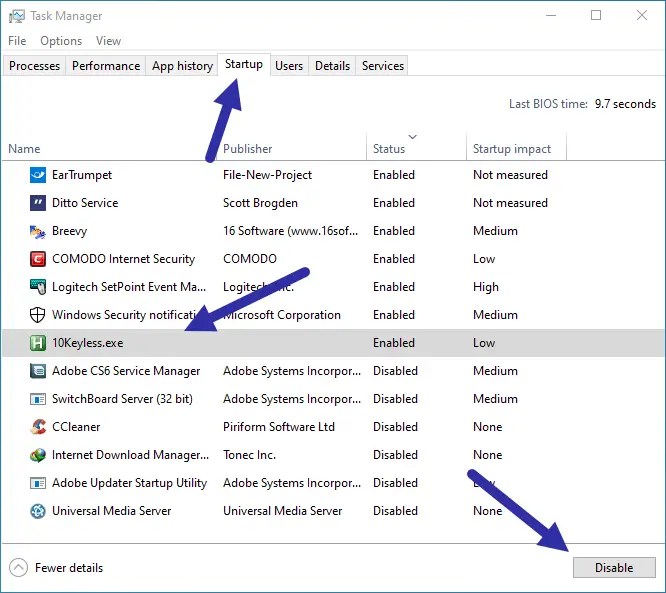Select the Adobe CS6 Service Manager name
Image resolution: width=666 pixels, height=593 pixels.
tap(126, 371)
